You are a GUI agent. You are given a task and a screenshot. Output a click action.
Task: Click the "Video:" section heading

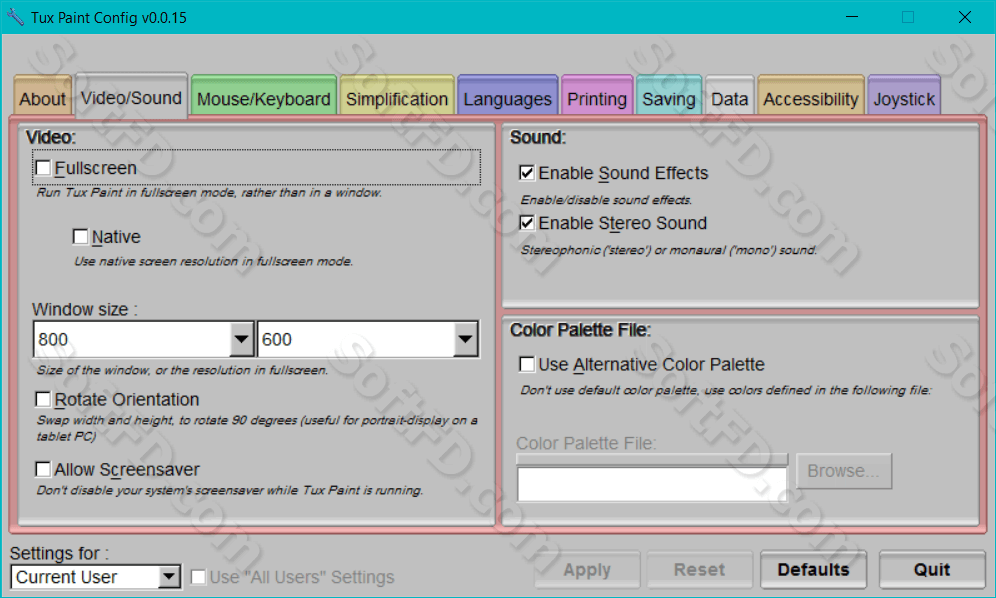pos(50,137)
